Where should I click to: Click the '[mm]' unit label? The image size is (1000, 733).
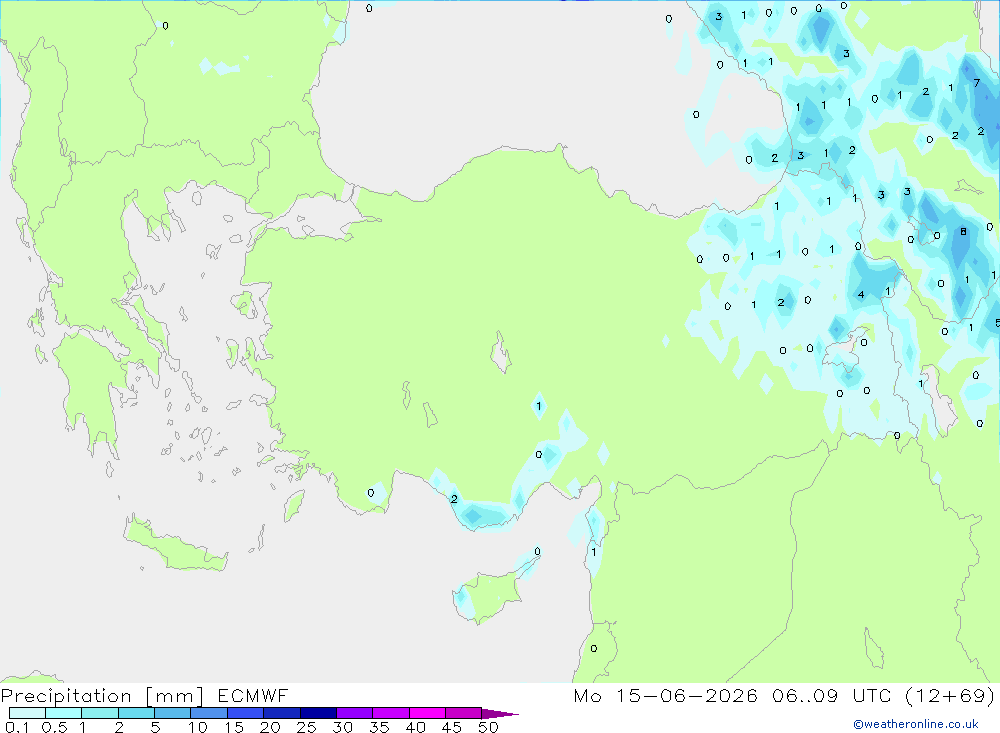click(175, 696)
